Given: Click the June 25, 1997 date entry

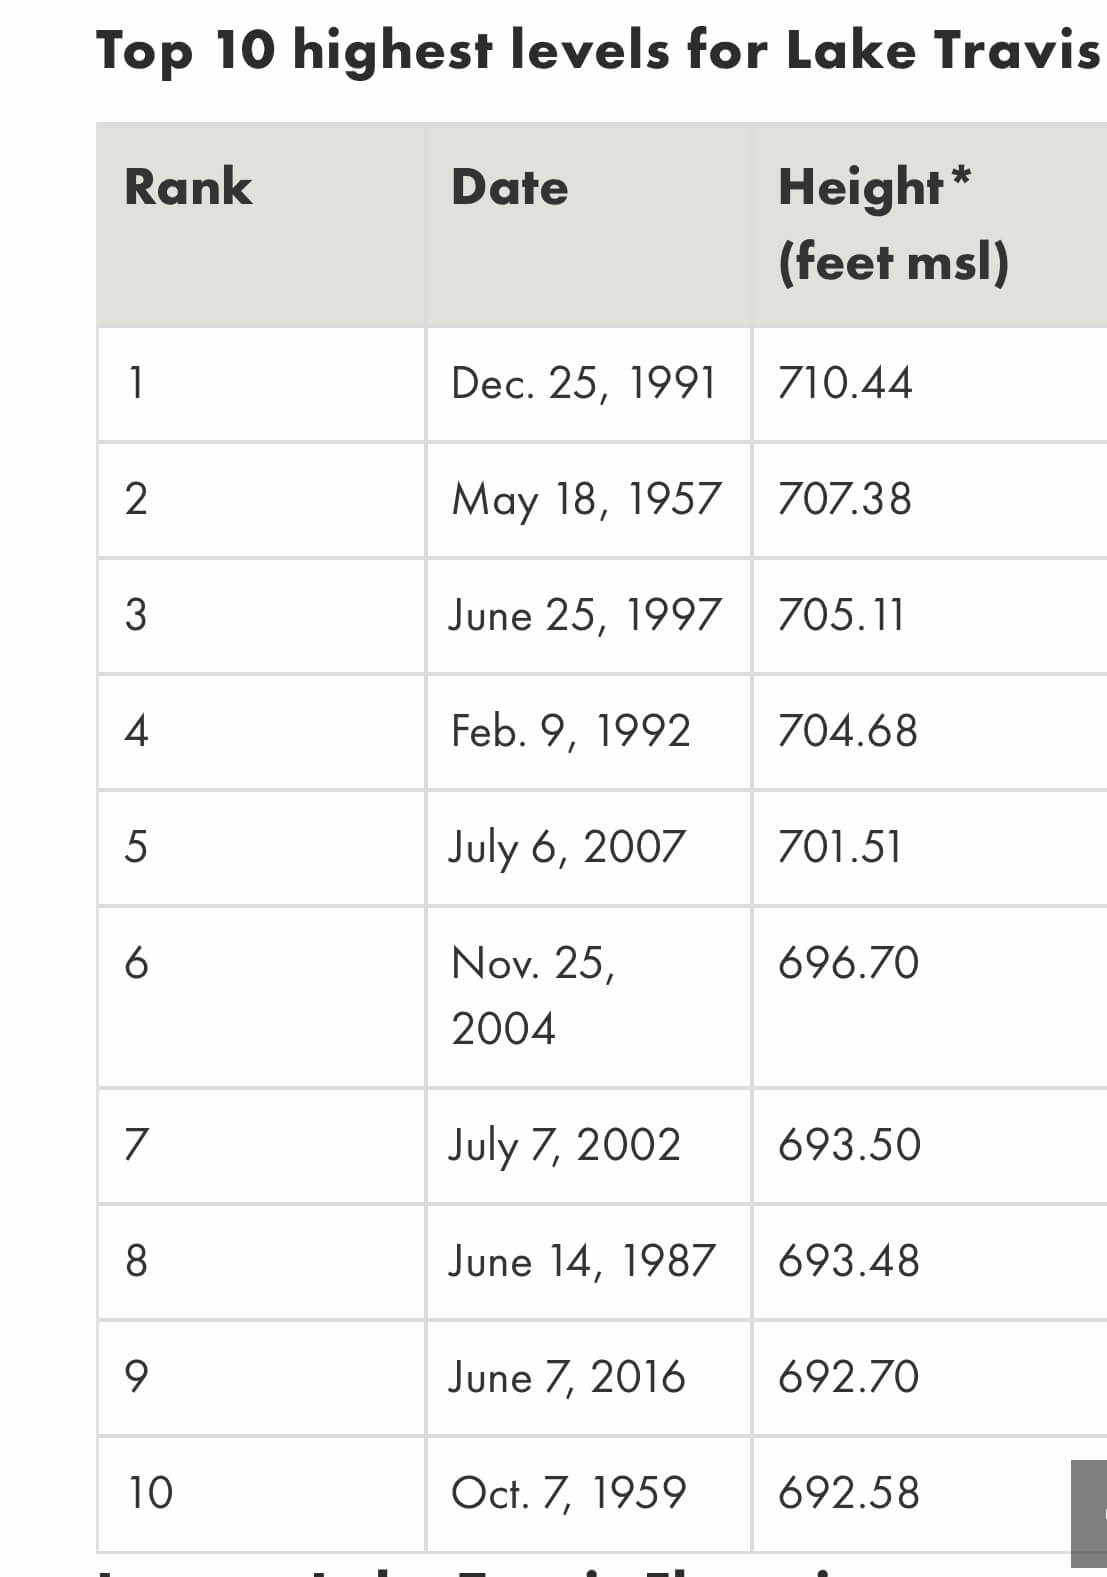Looking at the screenshot, I should click(584, 615).
